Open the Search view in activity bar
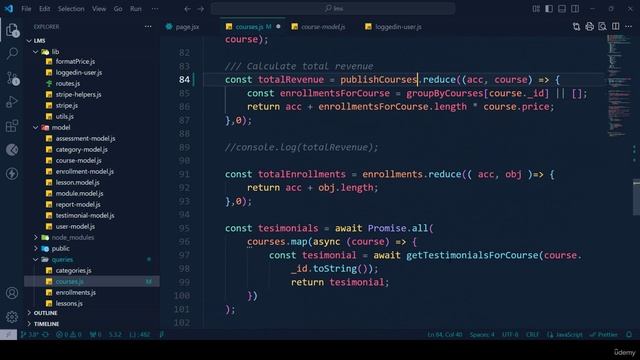Viewport: 640px width, 360px height. (12, 53)
